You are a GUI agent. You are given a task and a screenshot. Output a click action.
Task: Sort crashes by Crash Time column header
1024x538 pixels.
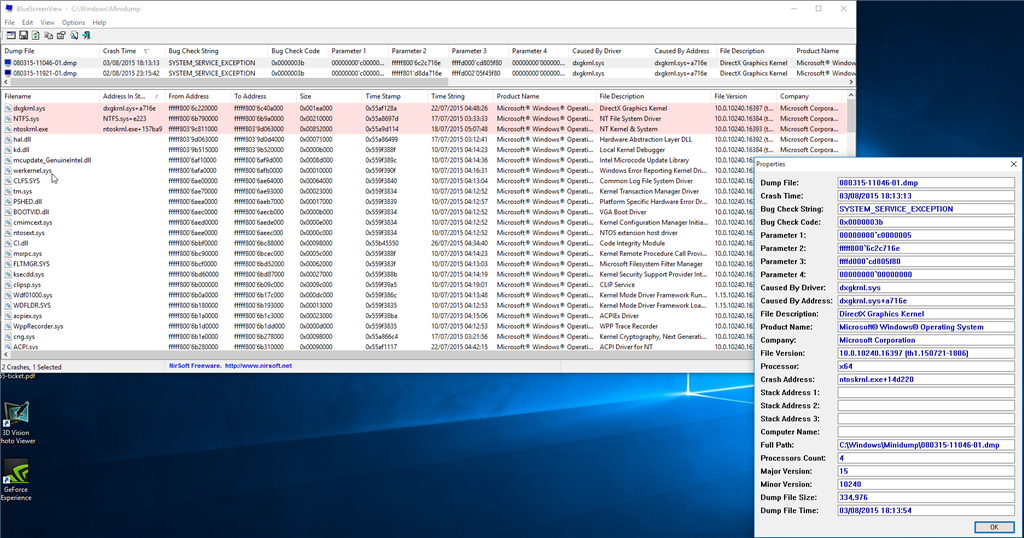(x=131, y=51)
